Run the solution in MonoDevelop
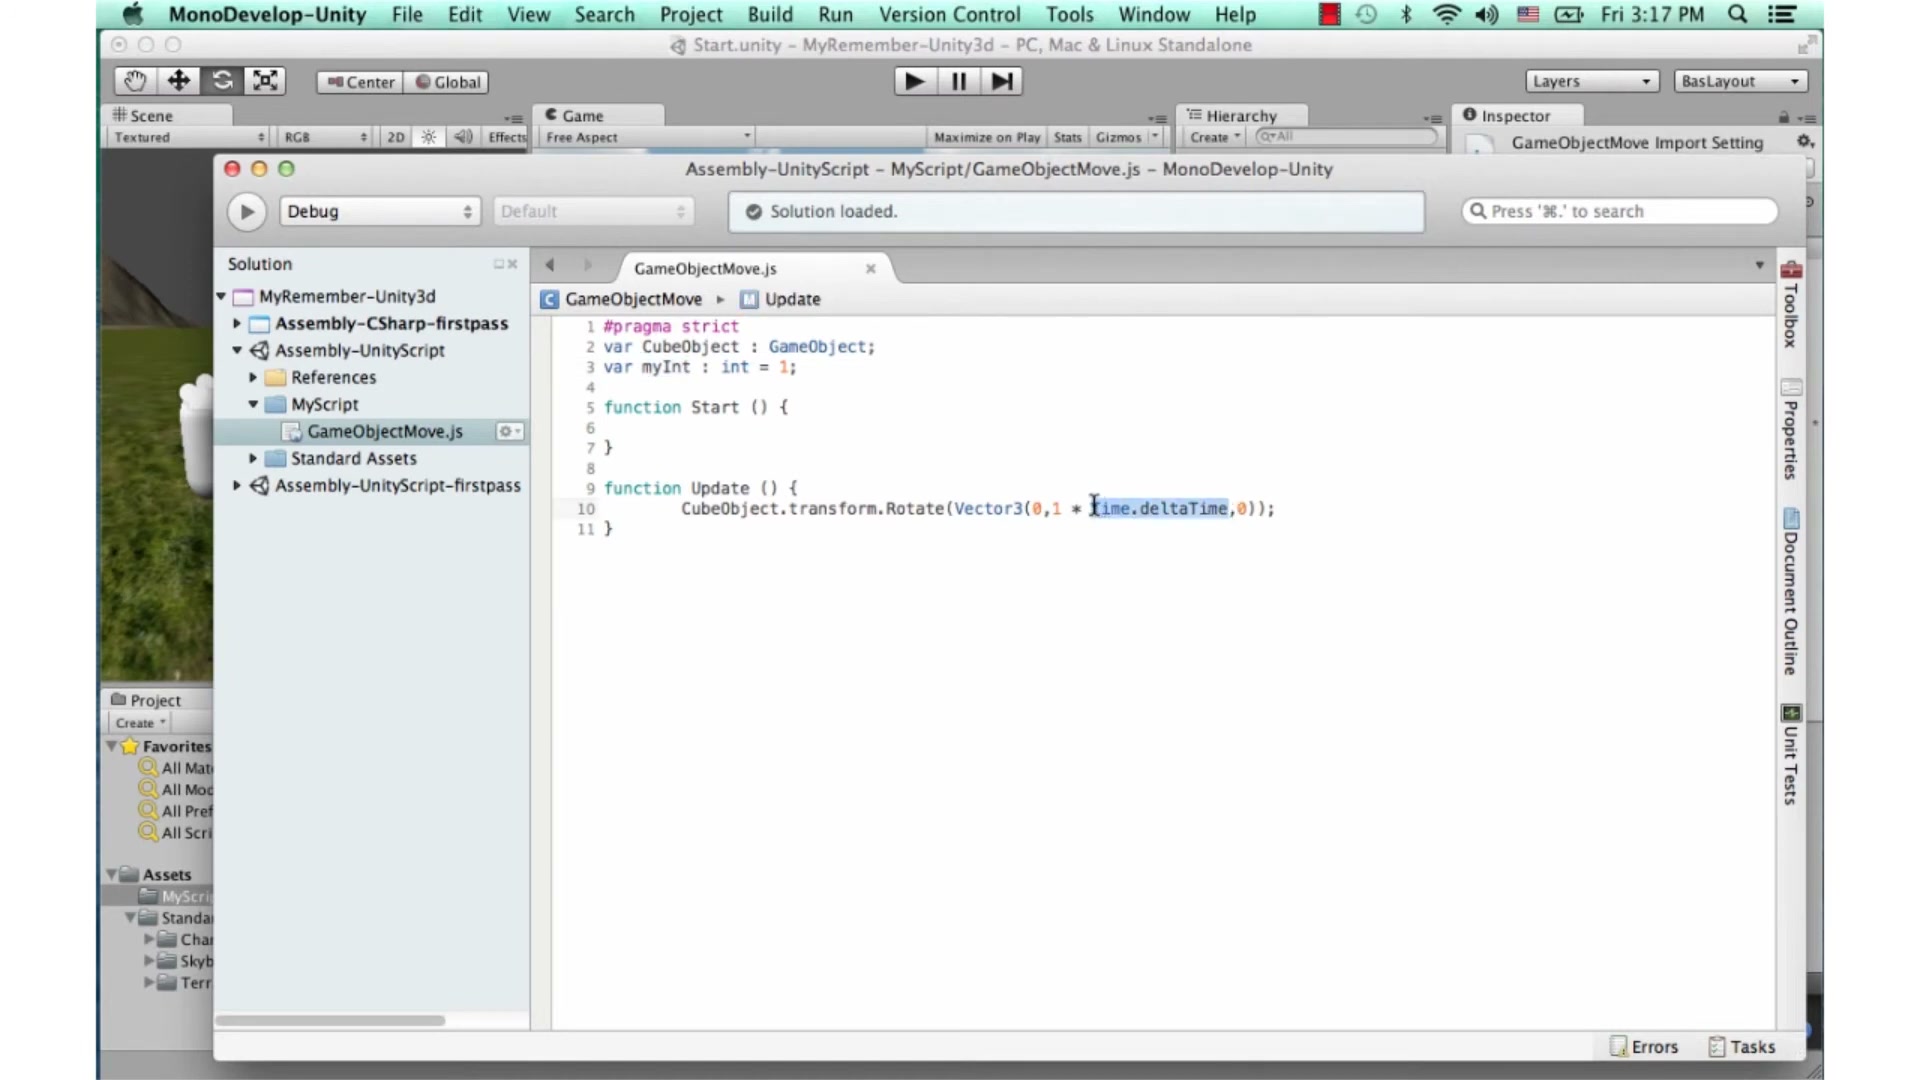 point(246,212)
